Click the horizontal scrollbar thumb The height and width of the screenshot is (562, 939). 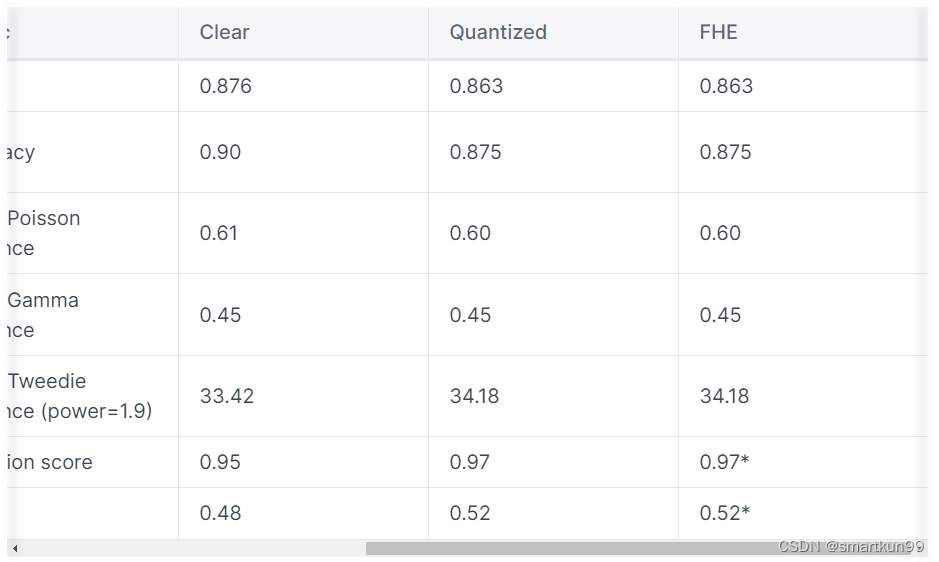click(x=638, y=548)
